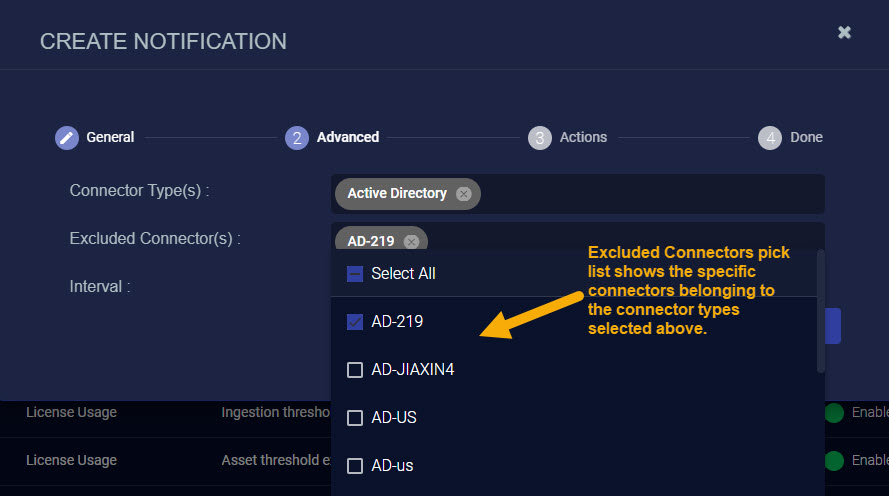Jump to the Done step label
This screenshot has height=496, width=889.
pos(806,138)
